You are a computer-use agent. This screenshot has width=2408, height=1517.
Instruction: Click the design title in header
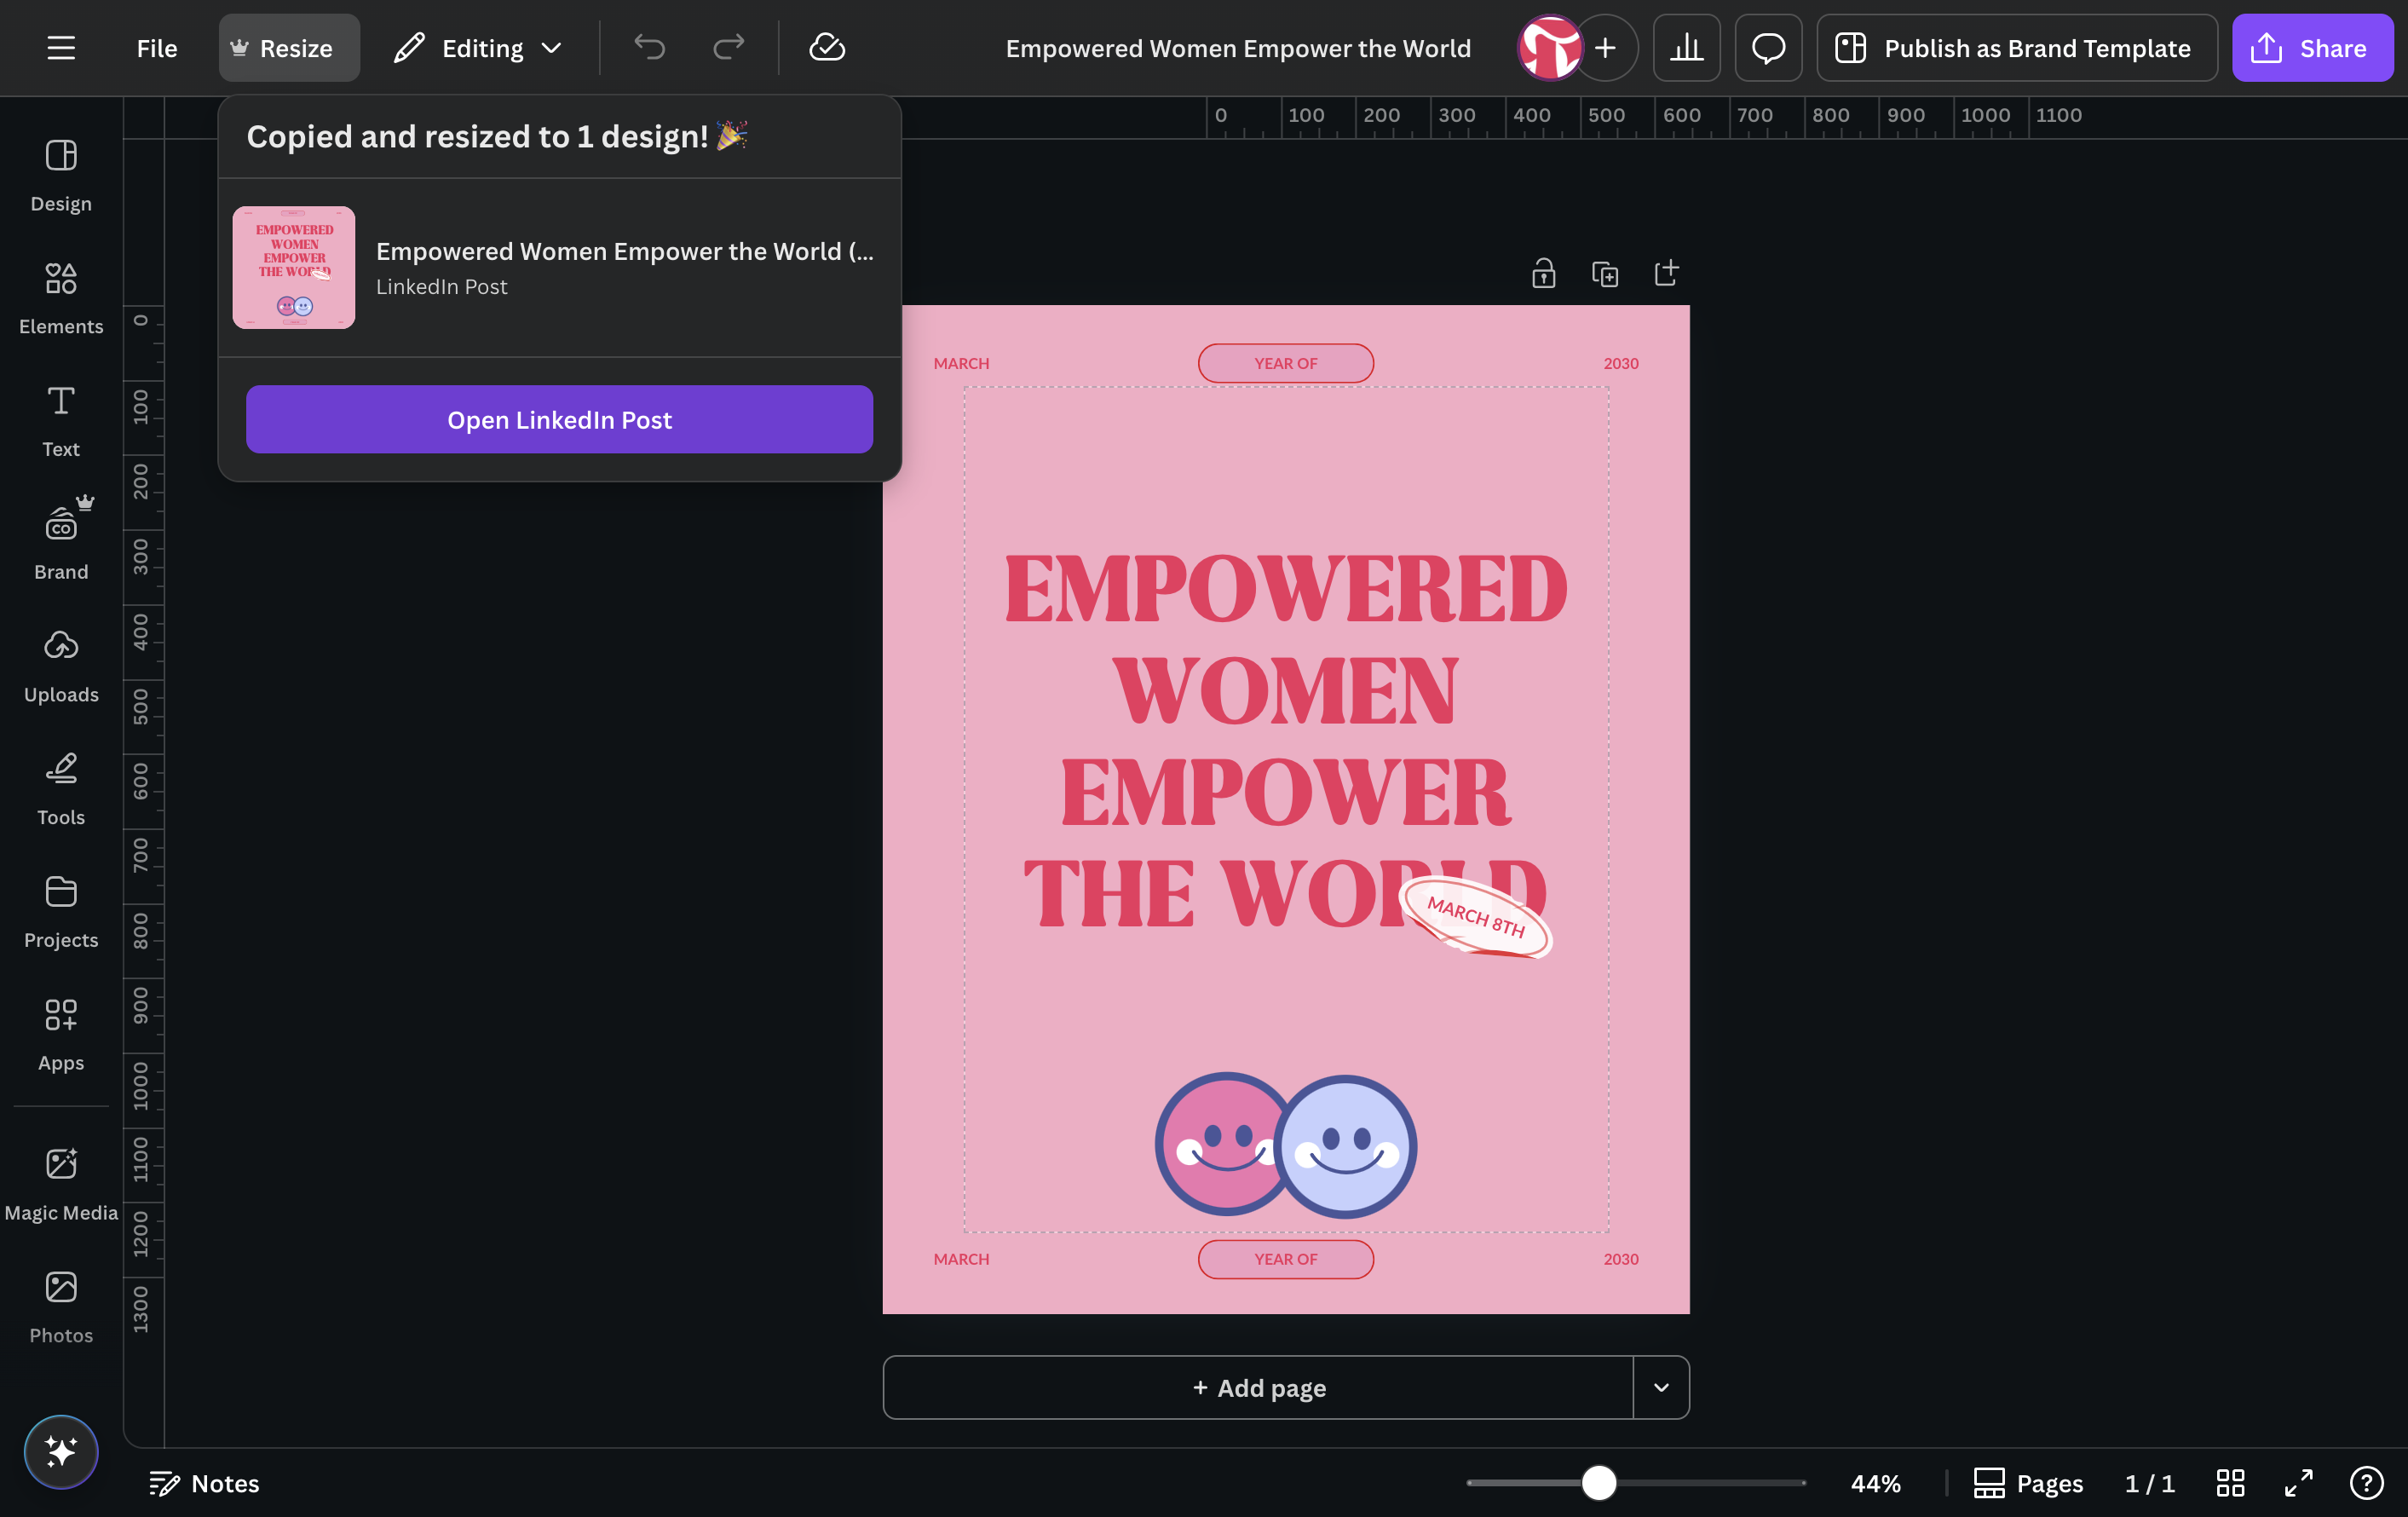pos(1238,48)
